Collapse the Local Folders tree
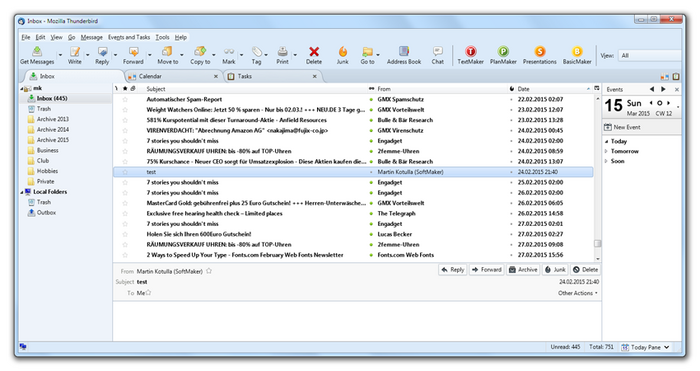Screen dimensions: 700x371 21,192
